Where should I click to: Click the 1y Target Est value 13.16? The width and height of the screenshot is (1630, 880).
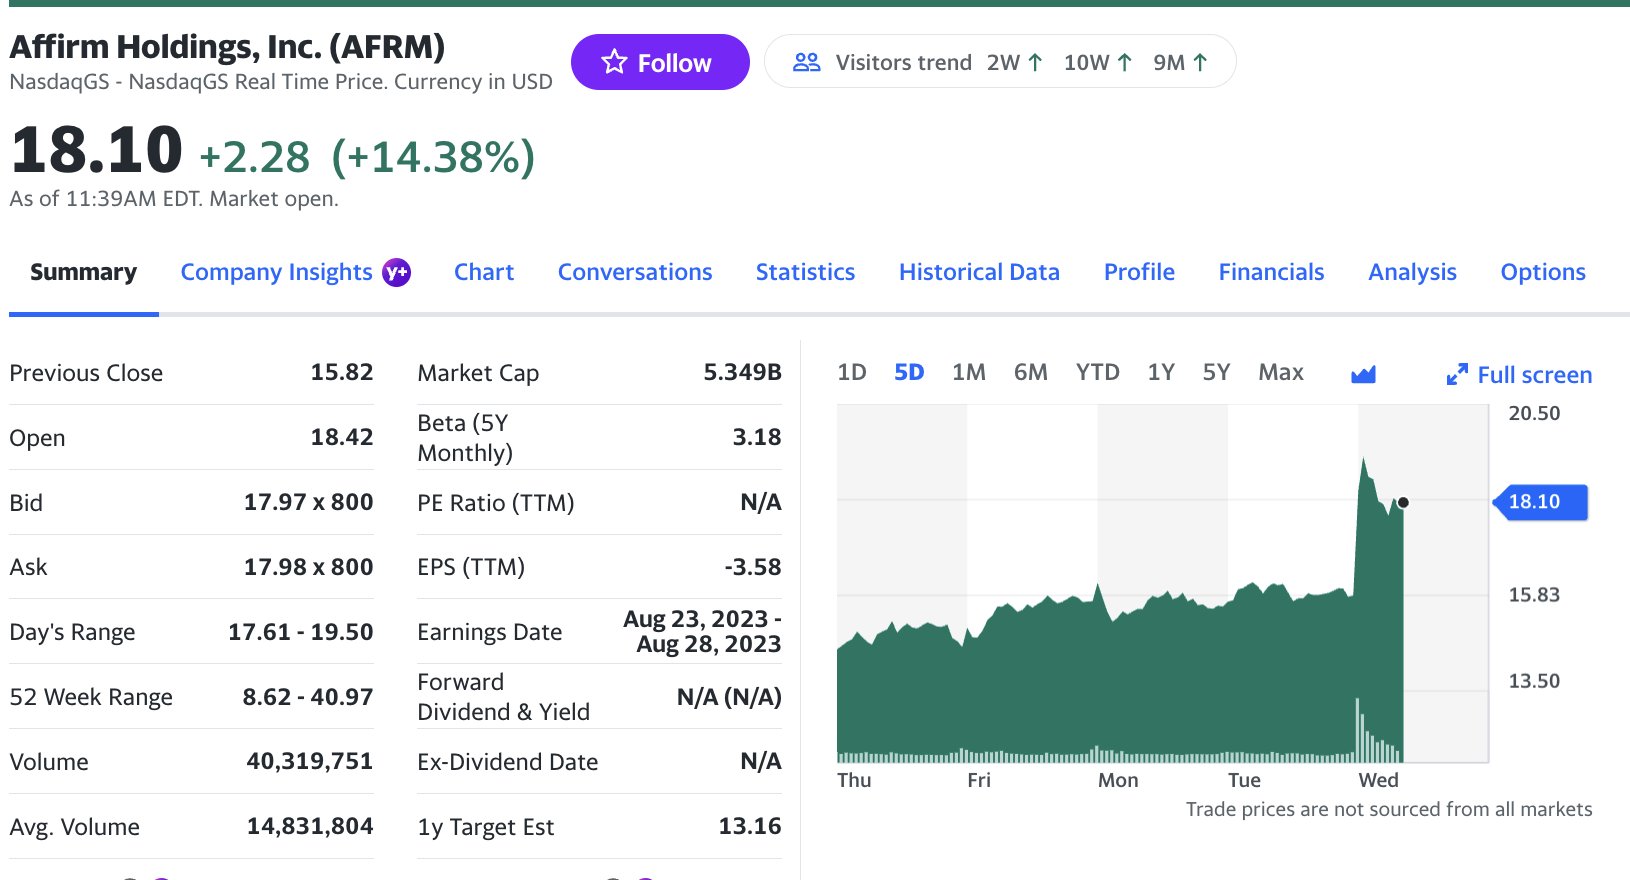coord(750,826)
